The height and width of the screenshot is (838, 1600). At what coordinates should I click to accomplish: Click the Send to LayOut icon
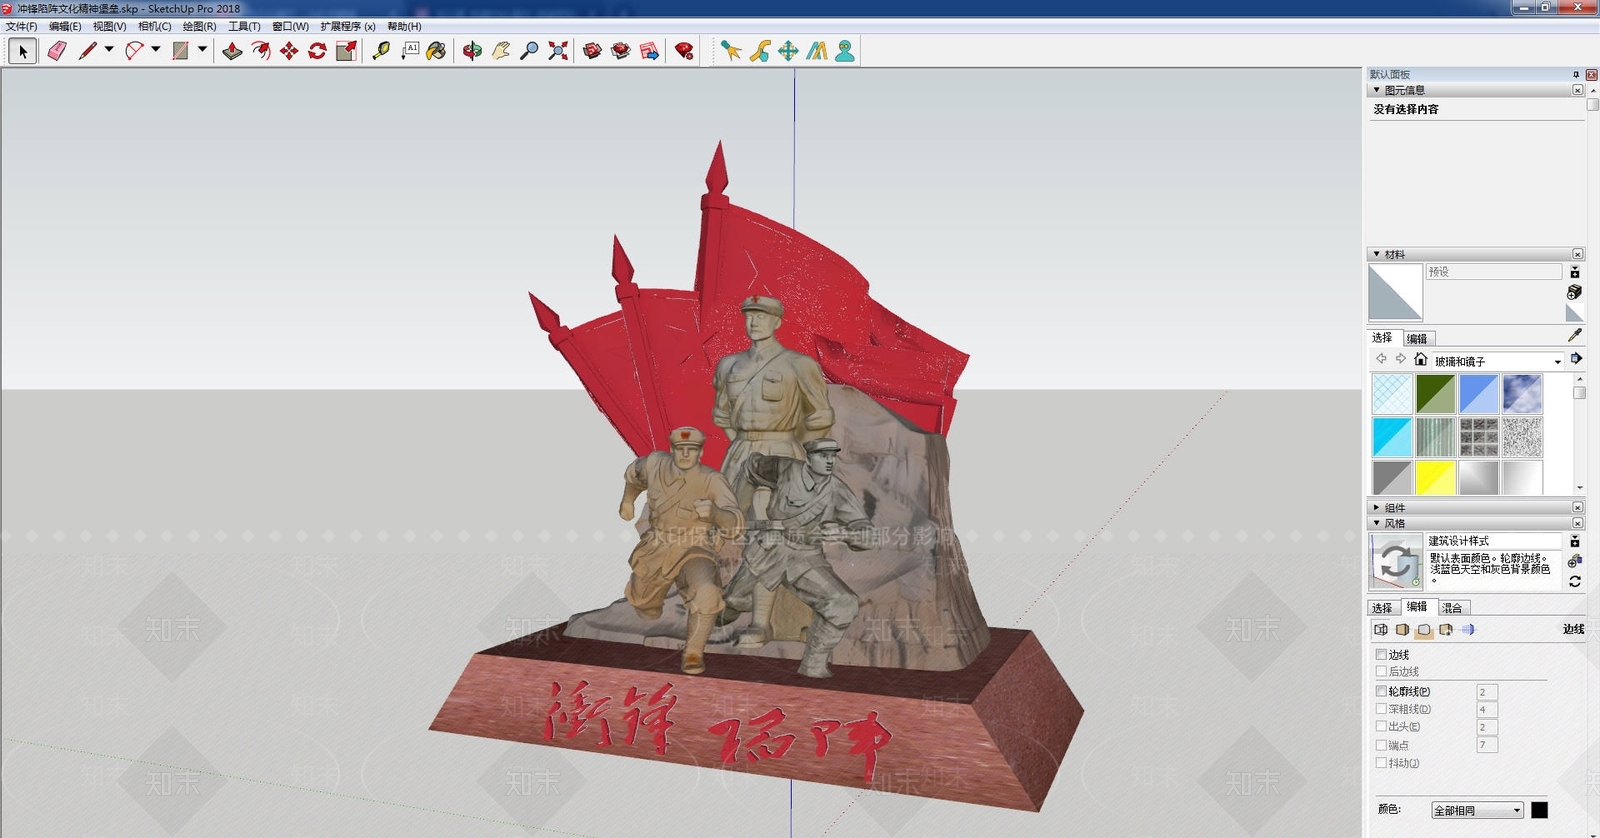(649, 51)
